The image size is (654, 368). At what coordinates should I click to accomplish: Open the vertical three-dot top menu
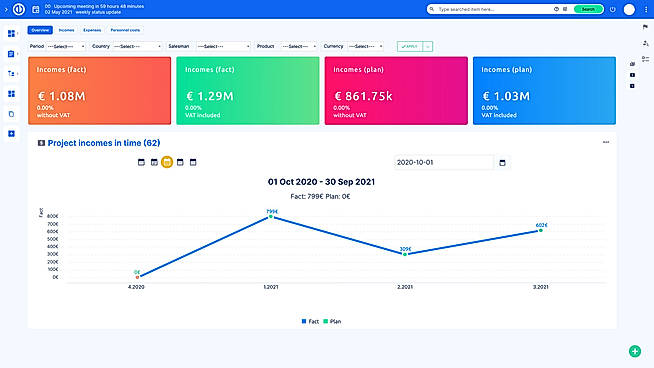(646, 9)
